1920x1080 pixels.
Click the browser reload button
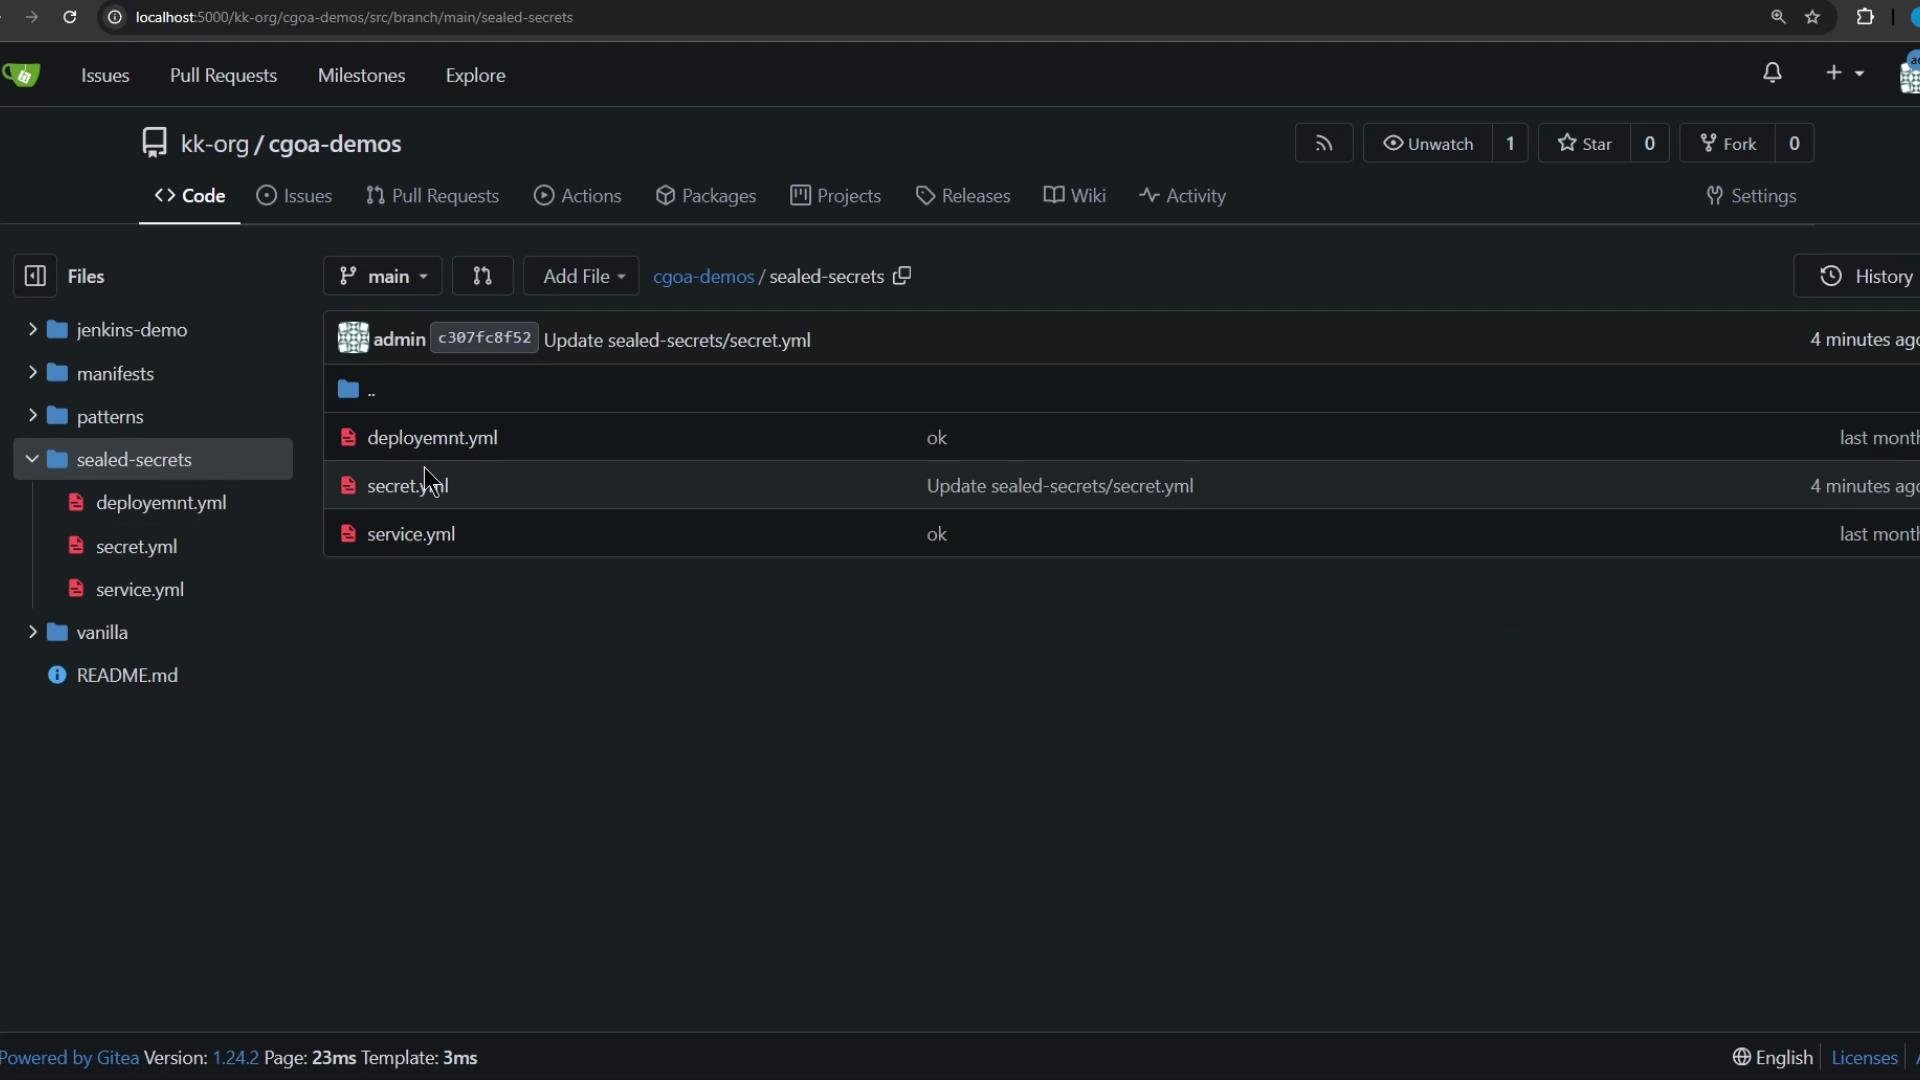coord(70,17)
